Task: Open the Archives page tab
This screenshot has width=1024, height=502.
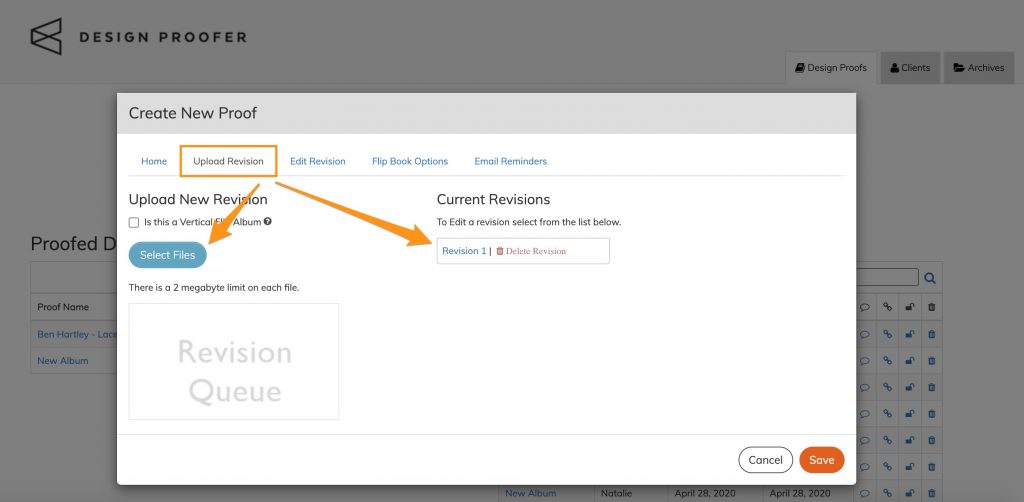Action: point(979,68)
